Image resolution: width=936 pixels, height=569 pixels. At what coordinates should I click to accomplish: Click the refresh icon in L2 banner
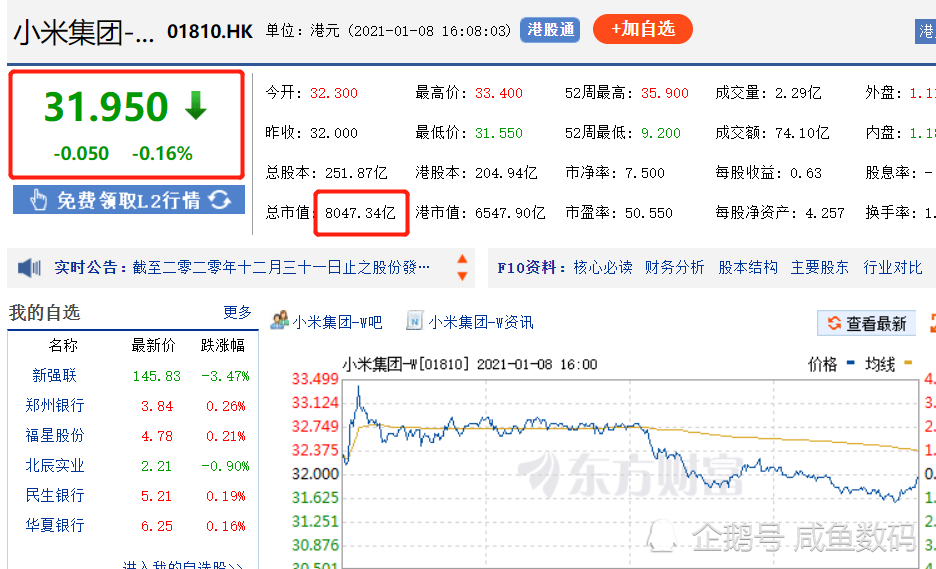coord(220,199)
